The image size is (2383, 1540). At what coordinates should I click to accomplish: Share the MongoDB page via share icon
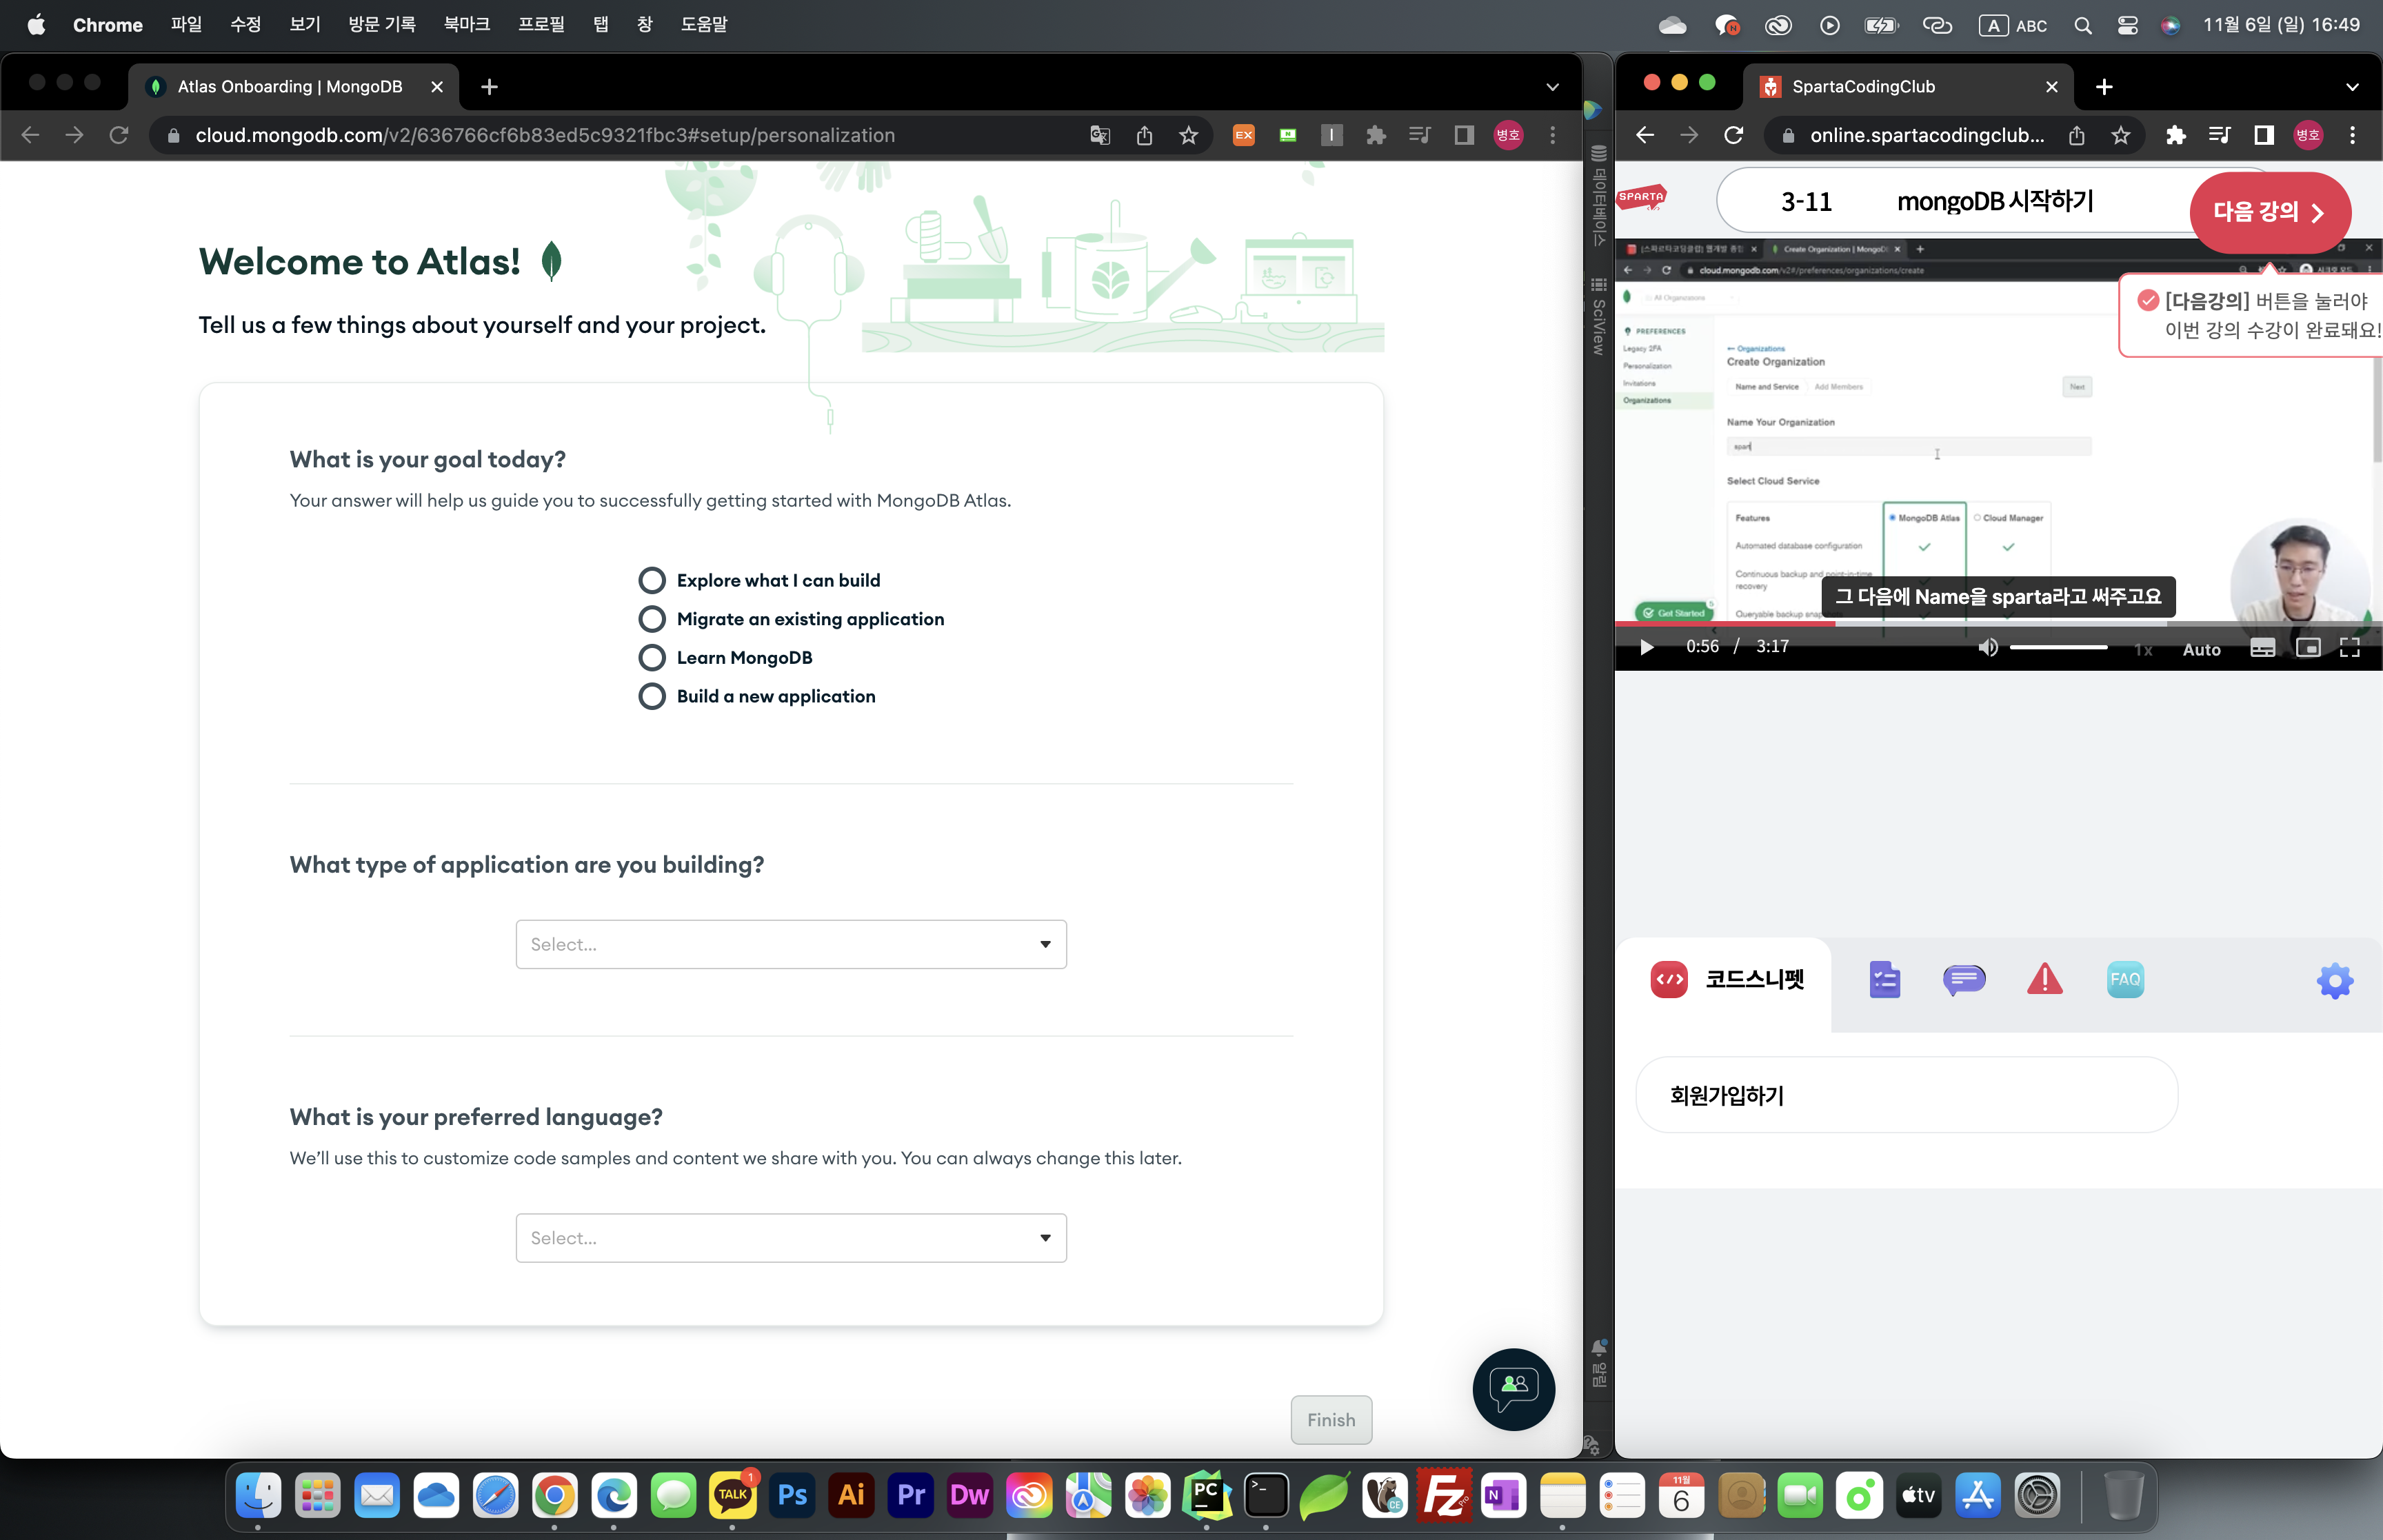pos(1144,135)
